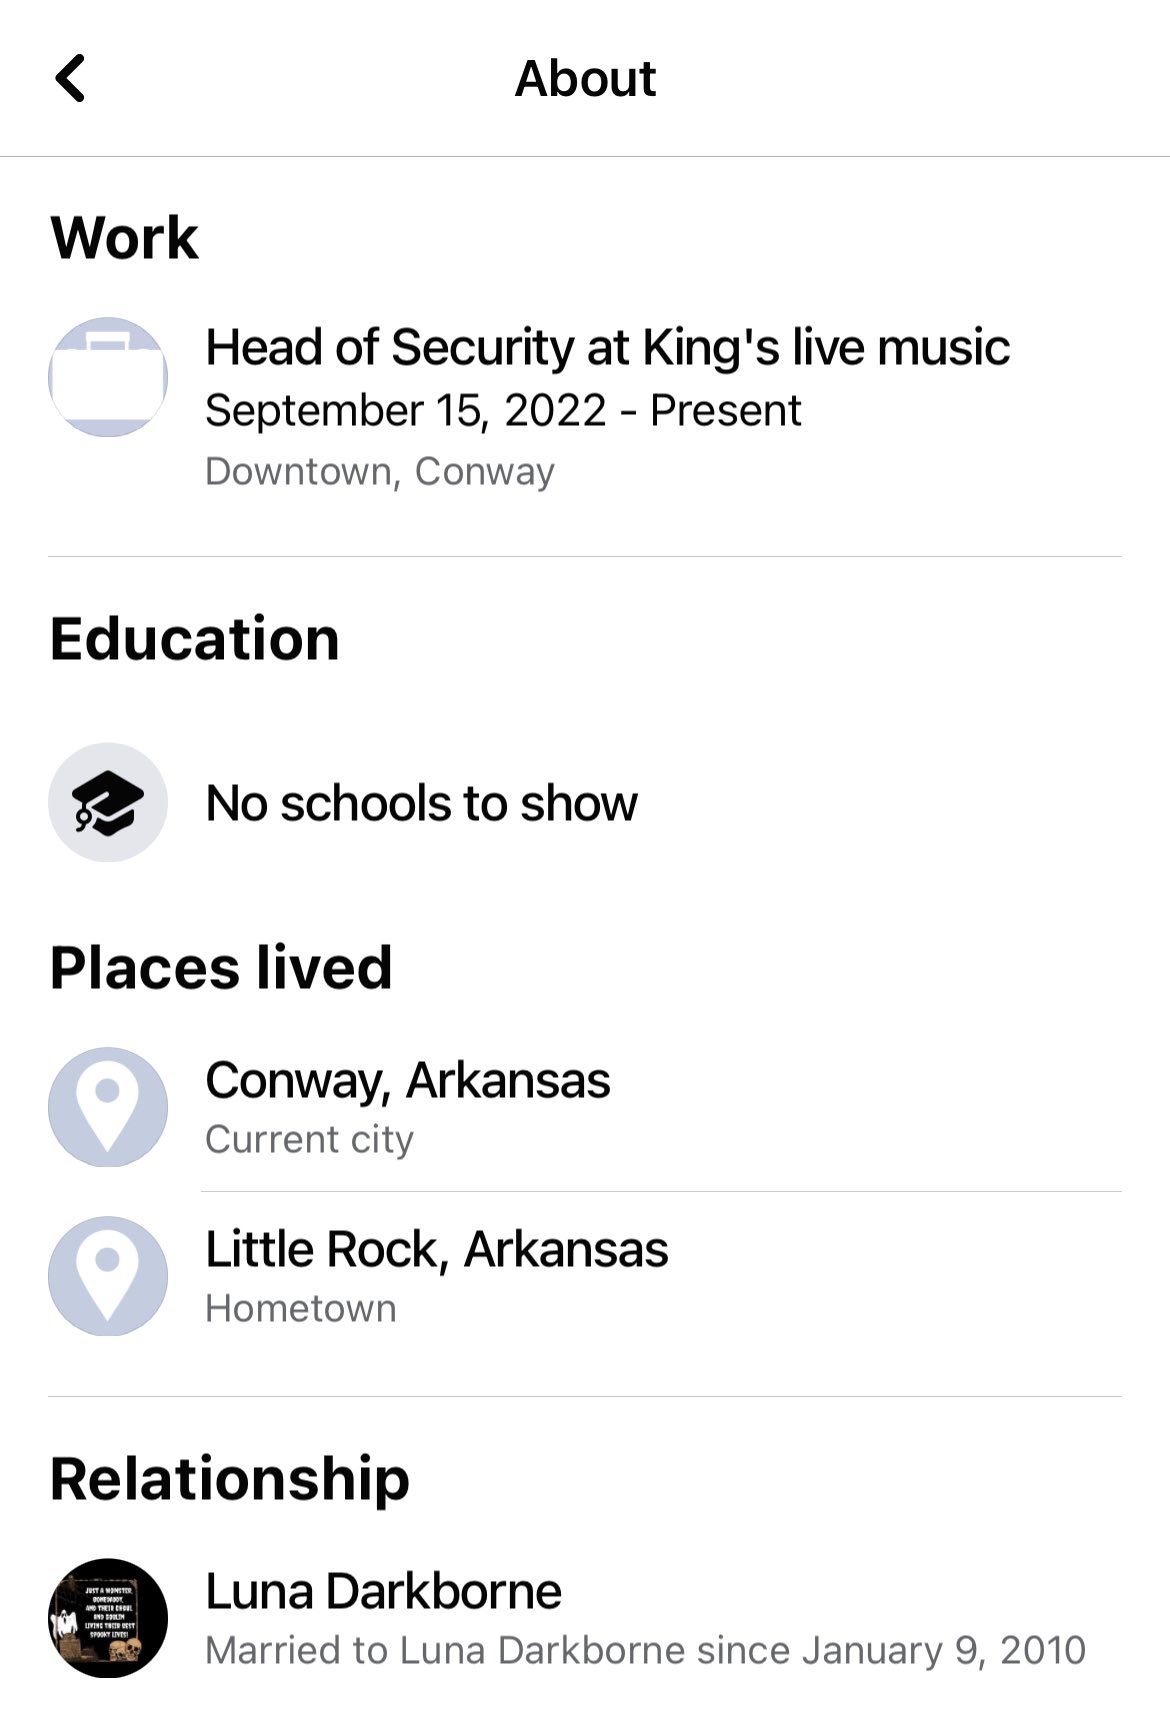Tap the Downtown, Conway location text
This screenshot has height=1733, width=1170.
[x=380, y=471]
